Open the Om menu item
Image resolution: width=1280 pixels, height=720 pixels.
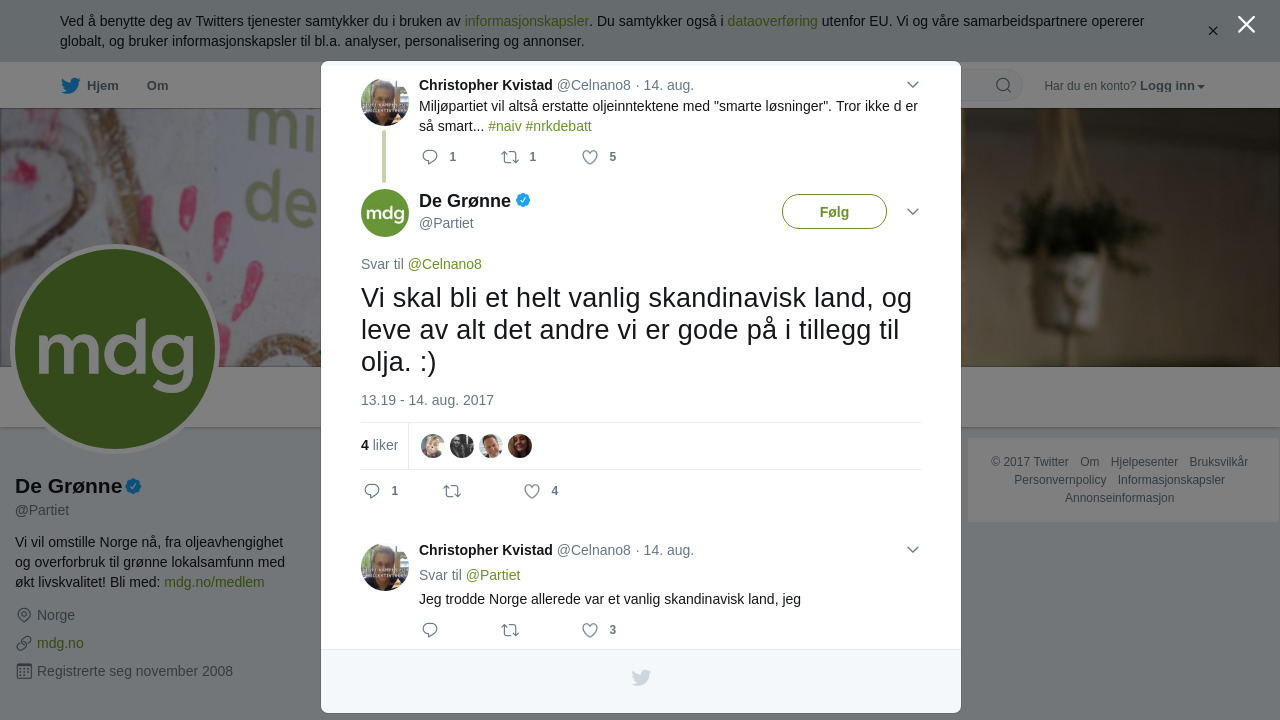pyautogui.click(x=157, y=85)
